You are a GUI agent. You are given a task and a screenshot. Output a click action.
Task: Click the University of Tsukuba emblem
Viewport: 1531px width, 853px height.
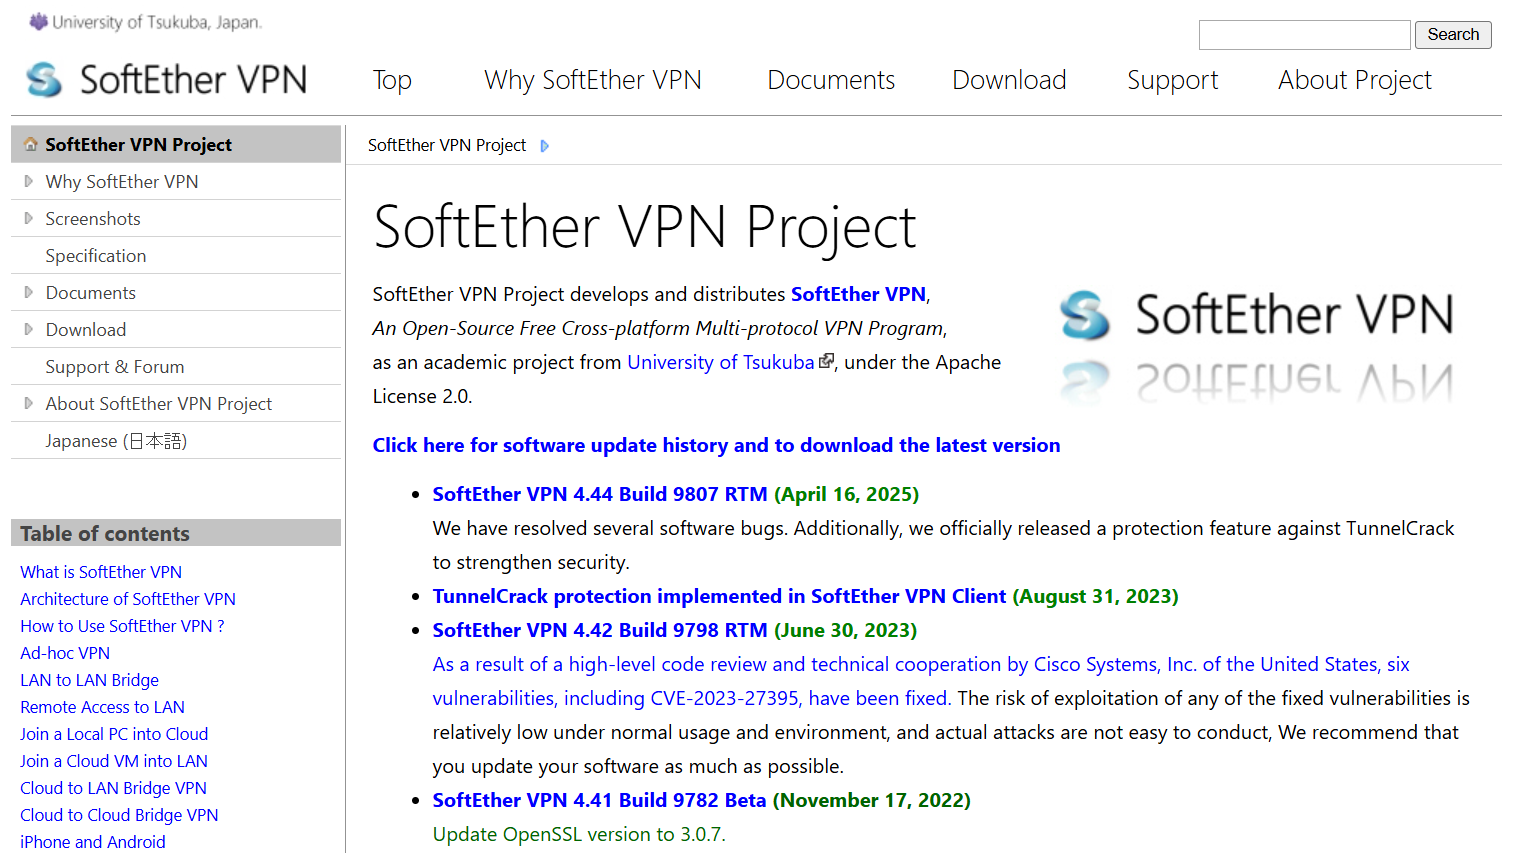click(37, 21)
